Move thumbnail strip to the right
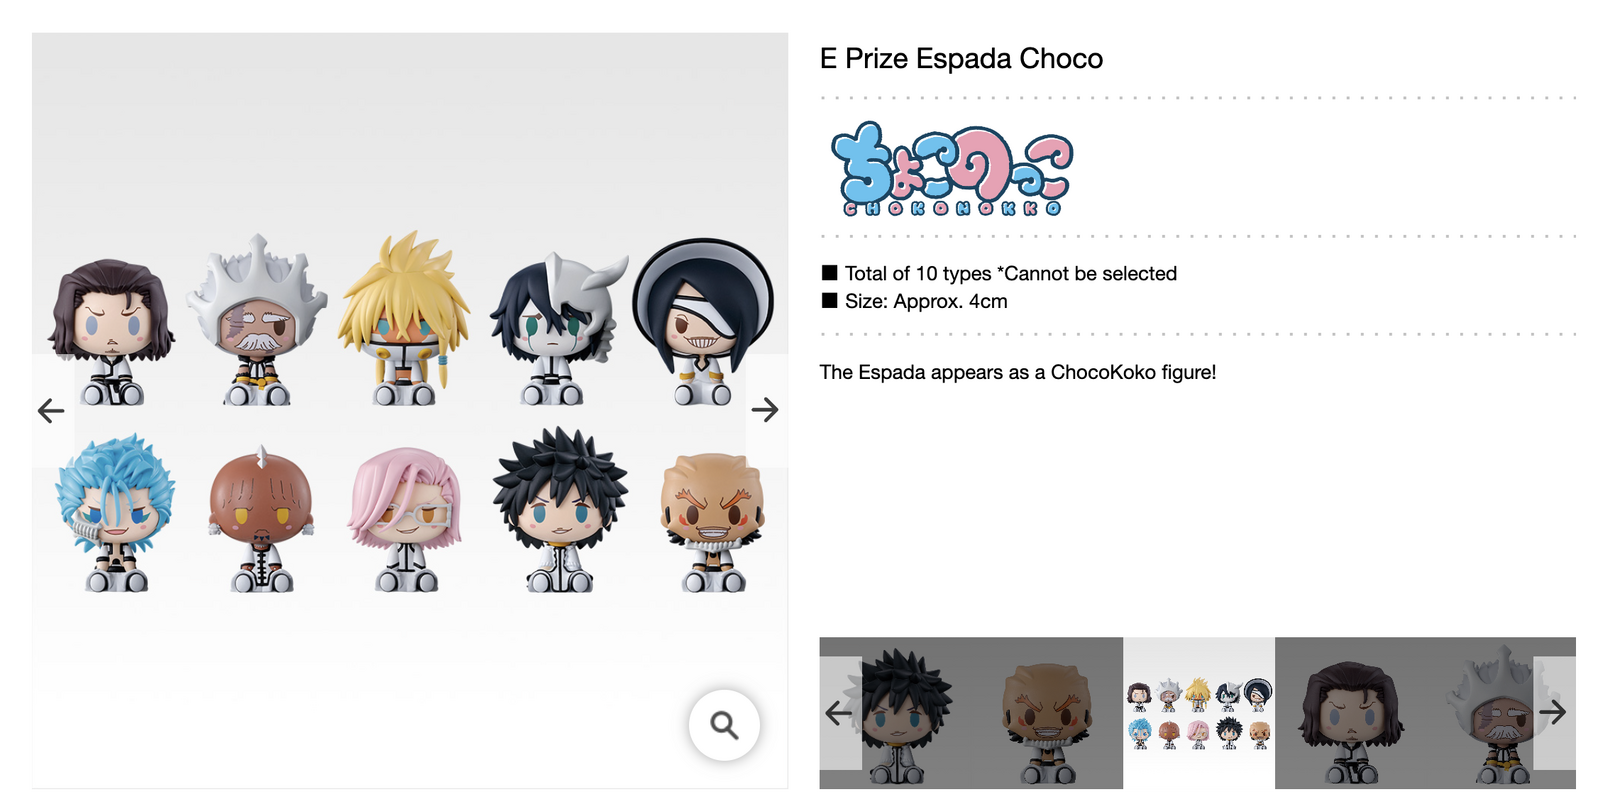Image resolution: width=1598 pixels, height=809 pixels. coord(1554,713)
